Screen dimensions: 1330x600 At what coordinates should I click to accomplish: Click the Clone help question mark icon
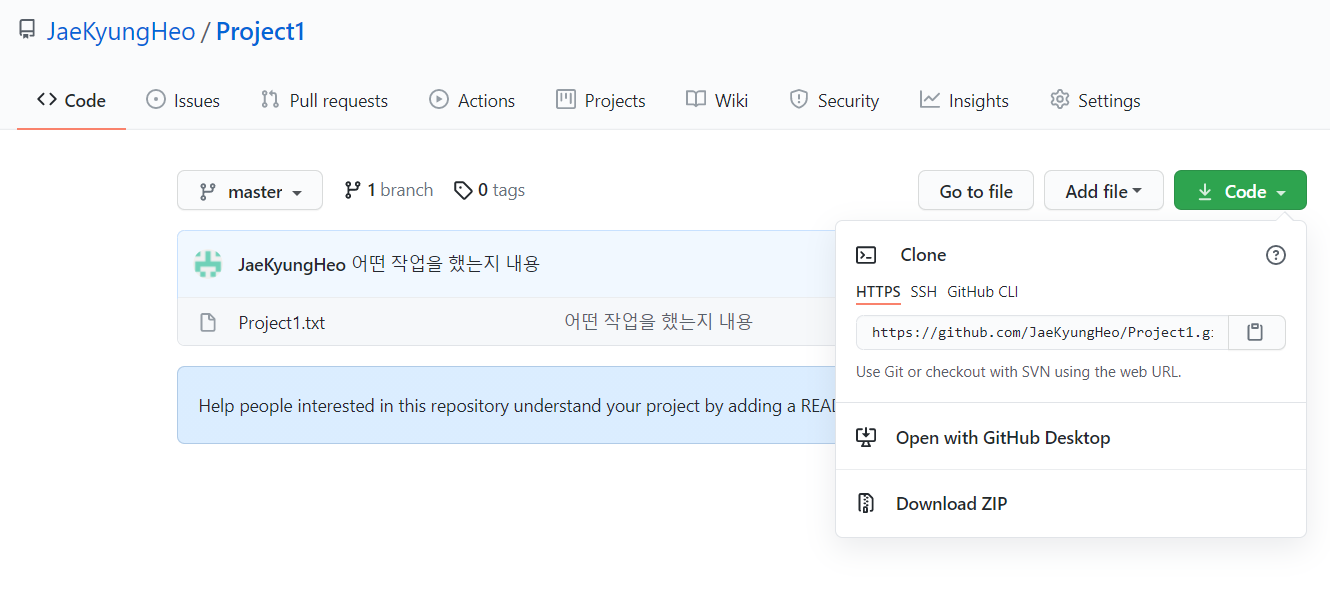(1276, 255)
